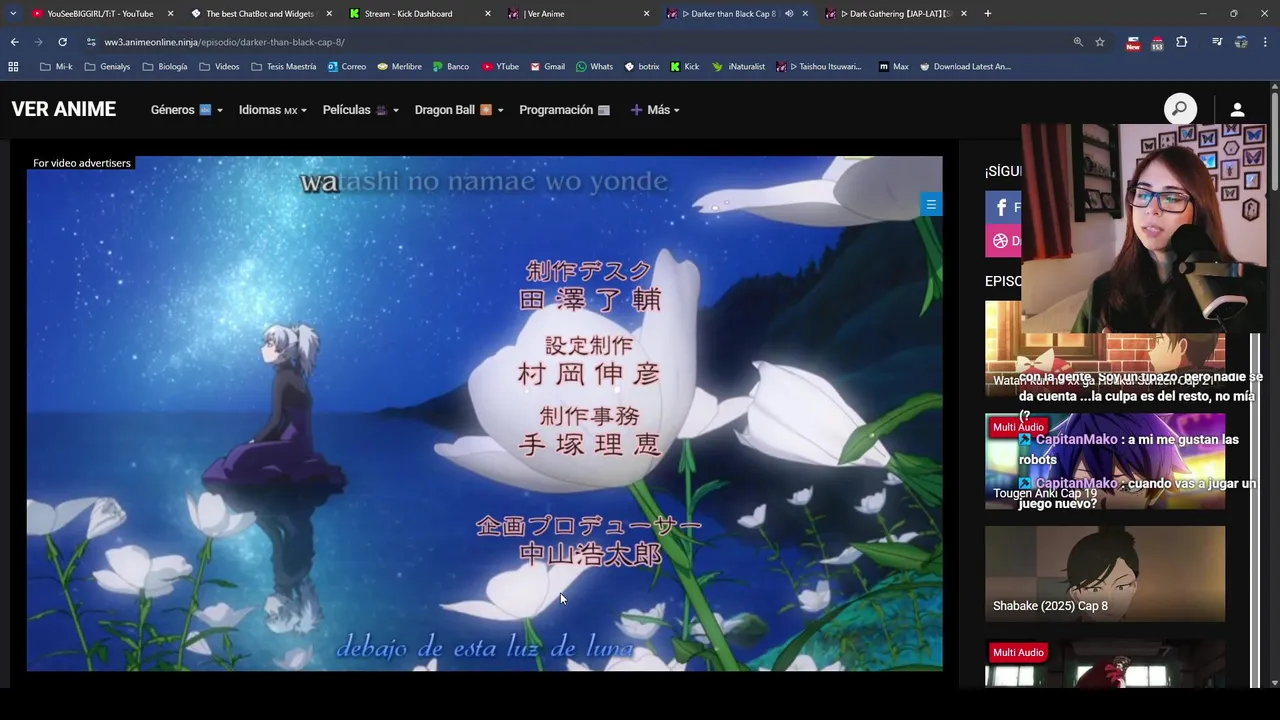Open the blue playlist icon on the video
1280x720 pixels.
click(931, 205)
